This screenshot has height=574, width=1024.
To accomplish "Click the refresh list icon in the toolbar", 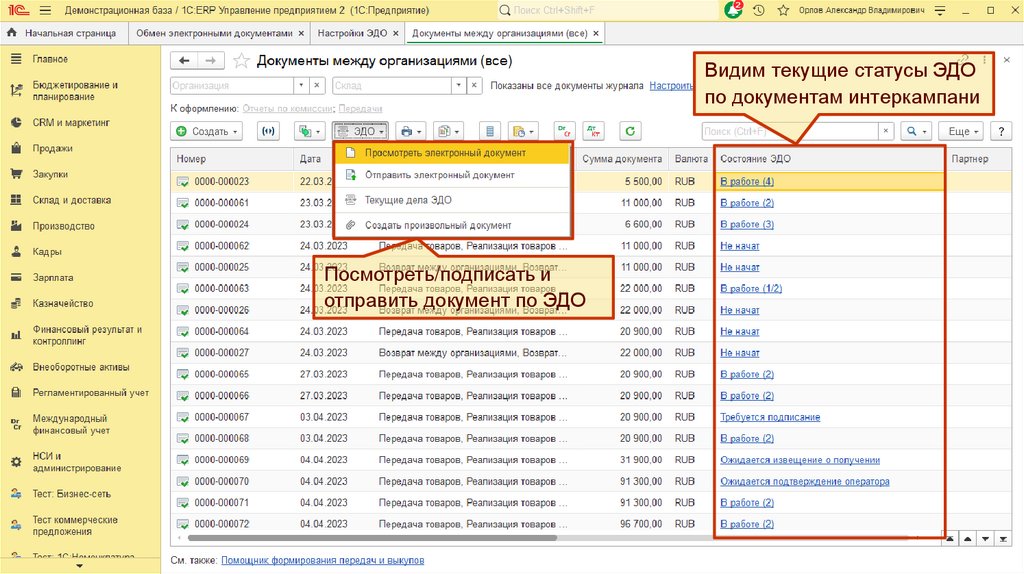I will pos(629,131).
